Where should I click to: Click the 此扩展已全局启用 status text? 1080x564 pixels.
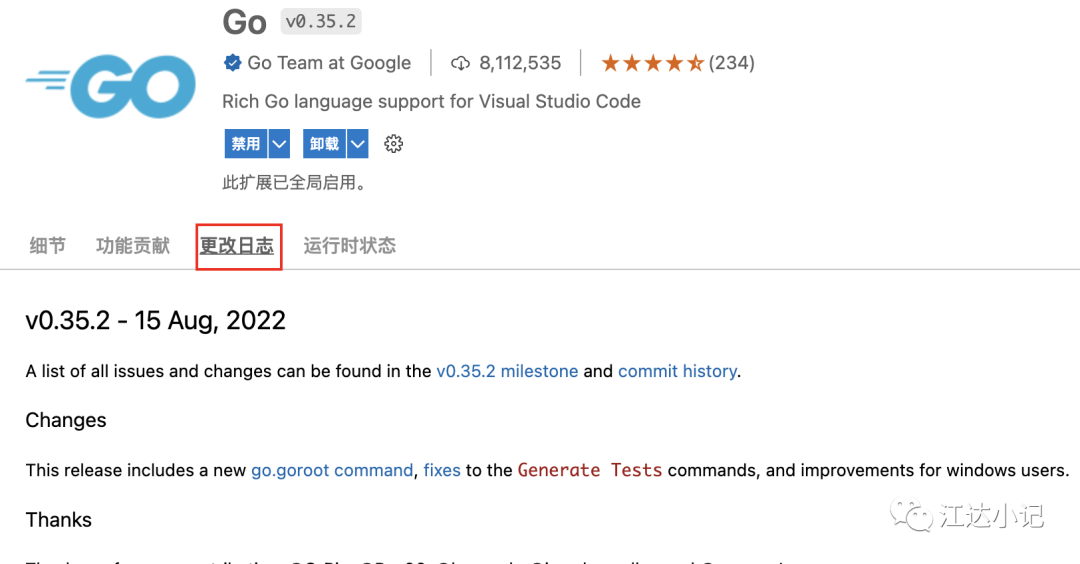pos(294,182)
